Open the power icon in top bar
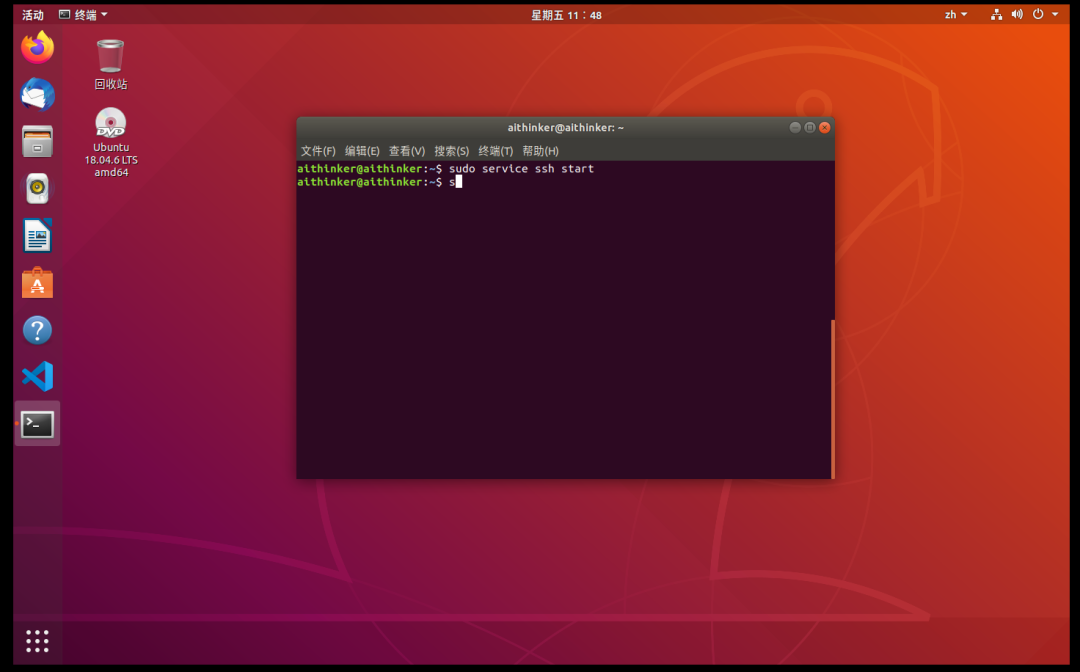The width and height of the screenshot is (1080, 672). tap(1037, 14)
